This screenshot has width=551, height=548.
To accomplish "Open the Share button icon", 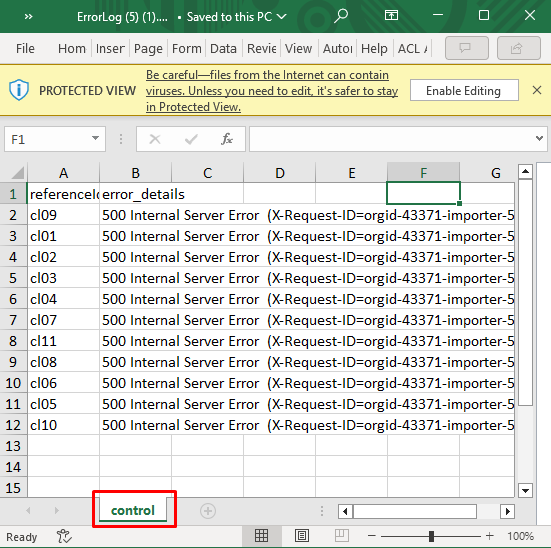I will [518, 48].
